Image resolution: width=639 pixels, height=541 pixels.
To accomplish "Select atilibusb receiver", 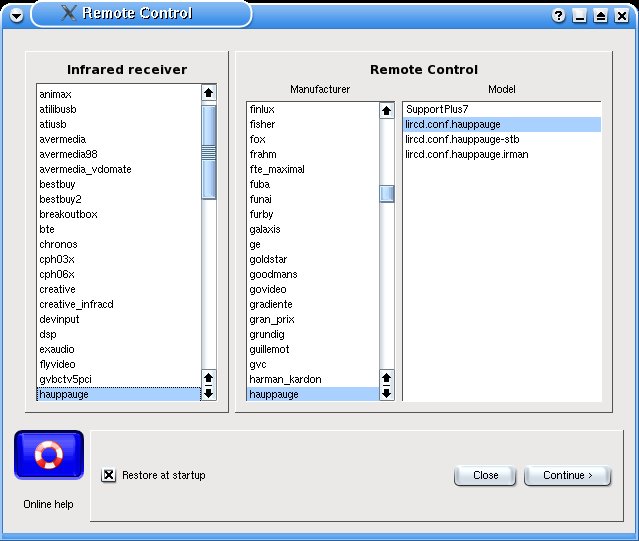I will click(x=119, y=109).
